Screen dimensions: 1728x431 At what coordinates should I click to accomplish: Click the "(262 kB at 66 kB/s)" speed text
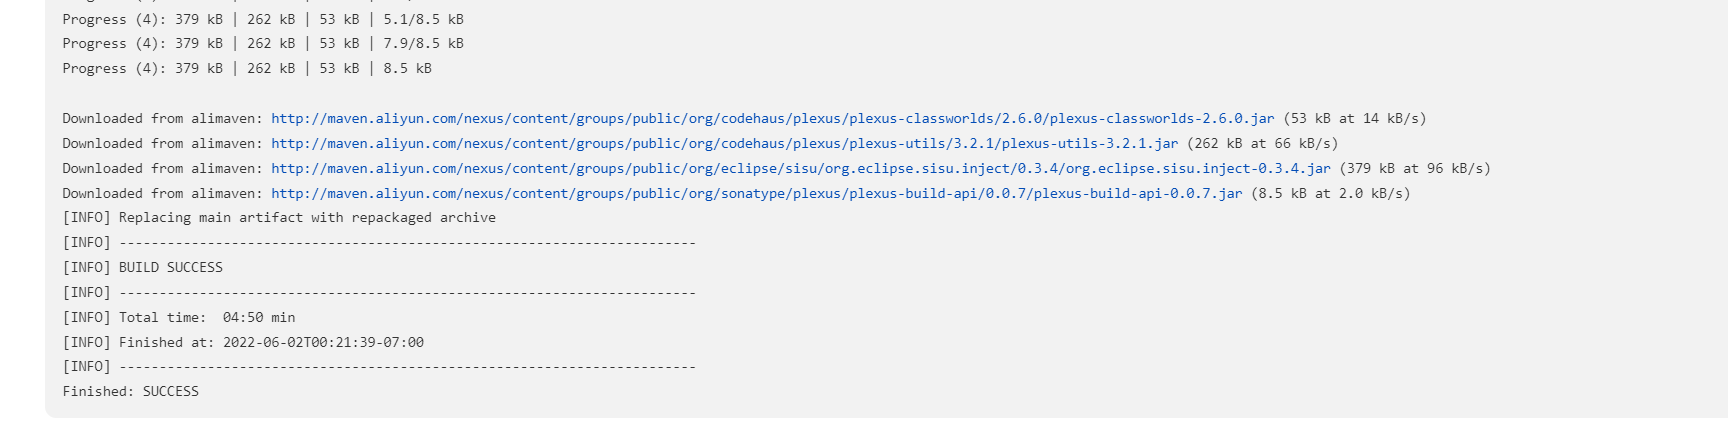click(1262, 144)
